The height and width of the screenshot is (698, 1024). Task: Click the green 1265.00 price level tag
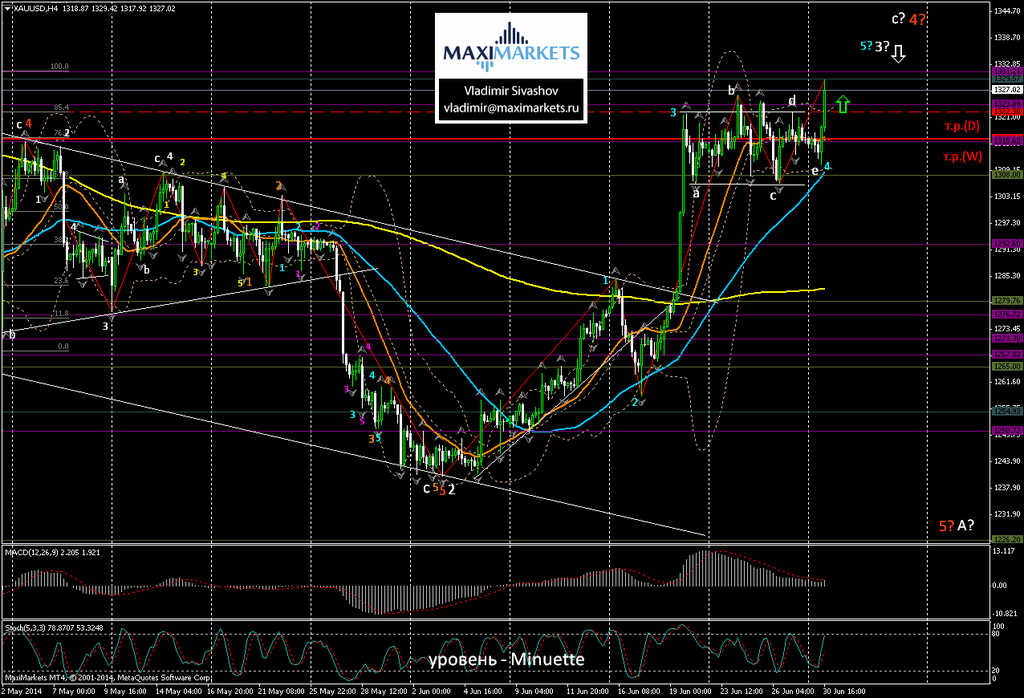(x=1006, y=366)
